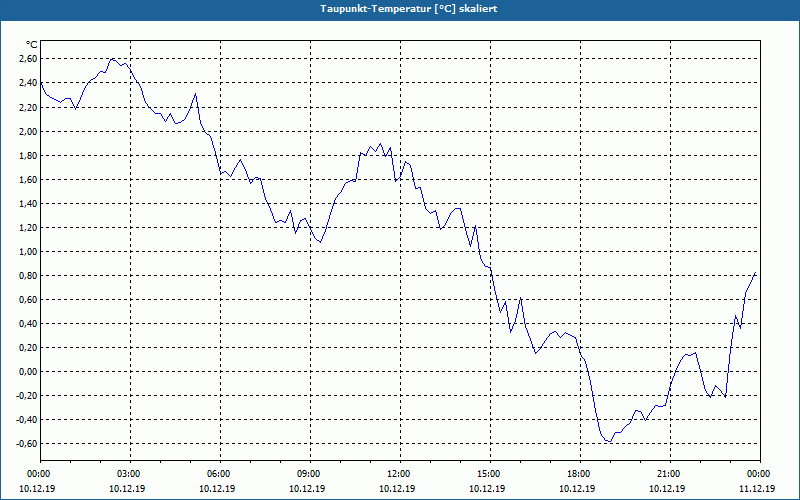The width and height of the screenshot is (800, 500).
Task: Click the '0,20' y-axis label
Action: click(29, 347)
